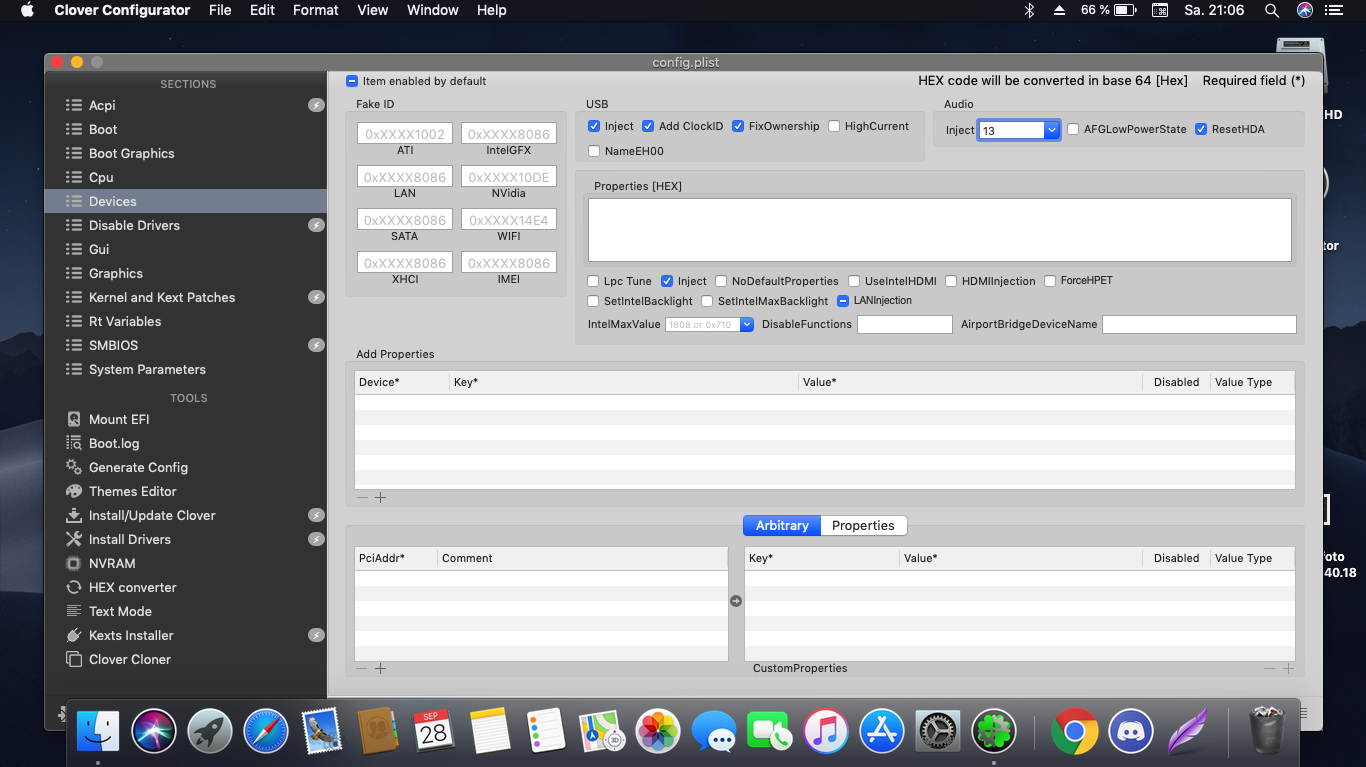Click the Generate Config gear icon
The width and height of the screenshot is (1366, 767).
[73, 467]
